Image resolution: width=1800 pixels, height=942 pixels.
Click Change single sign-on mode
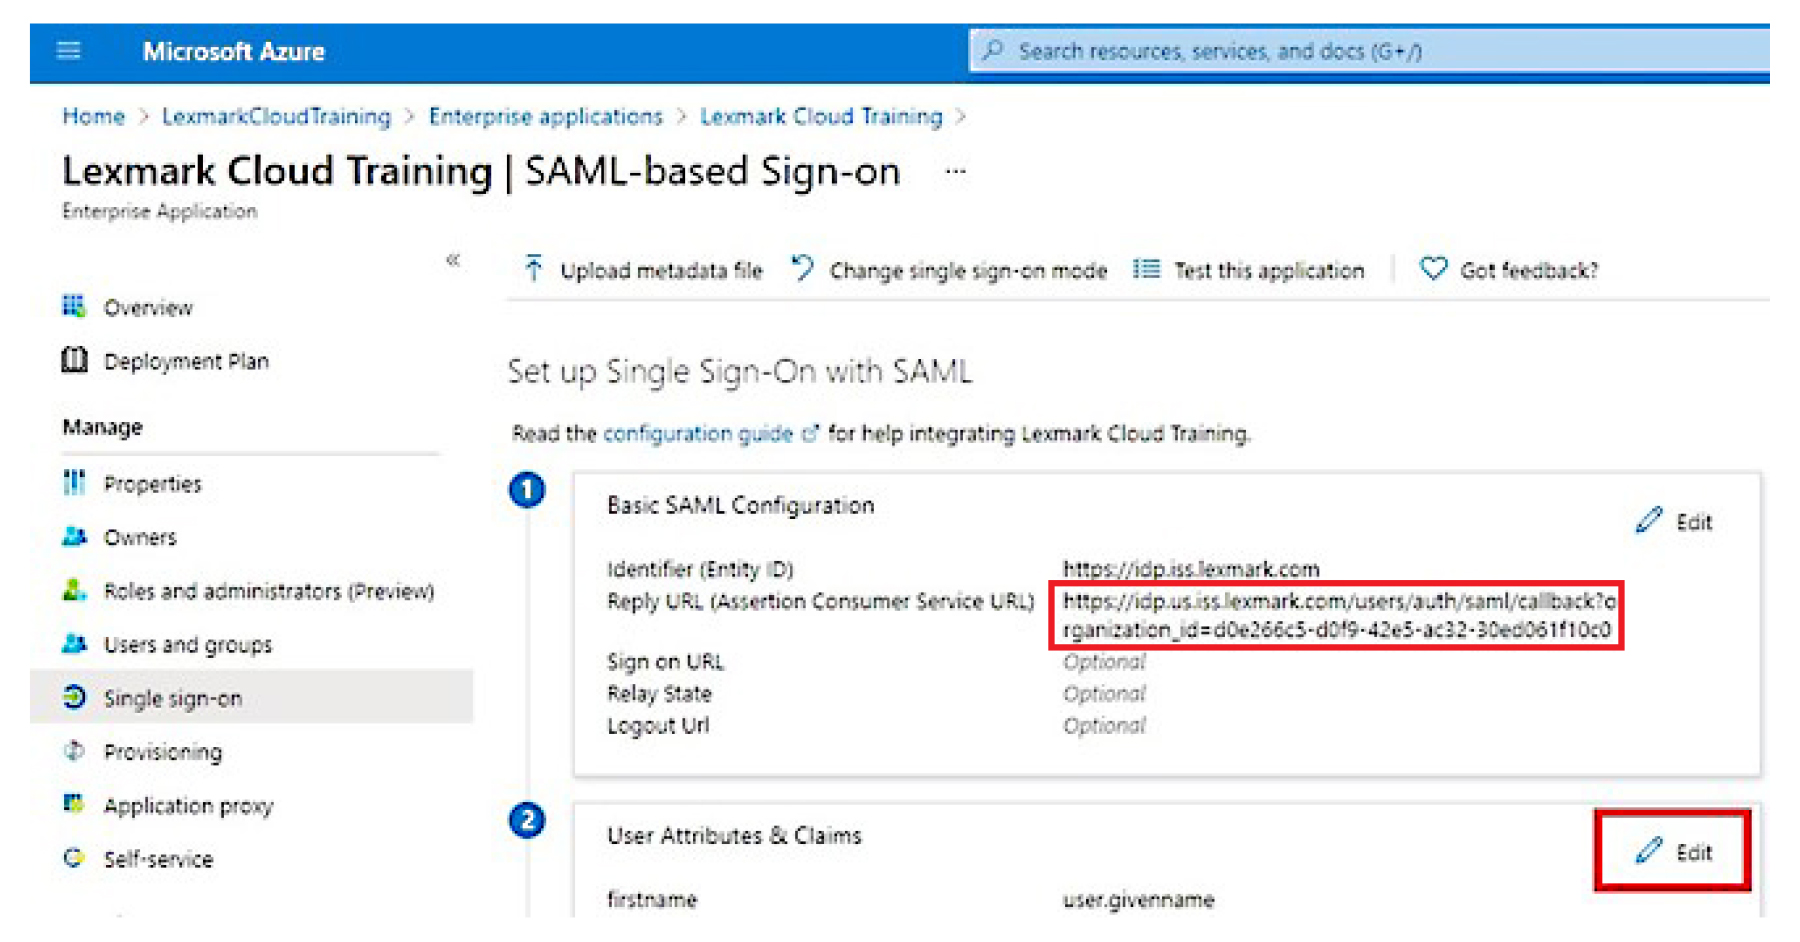pos(965,269)
